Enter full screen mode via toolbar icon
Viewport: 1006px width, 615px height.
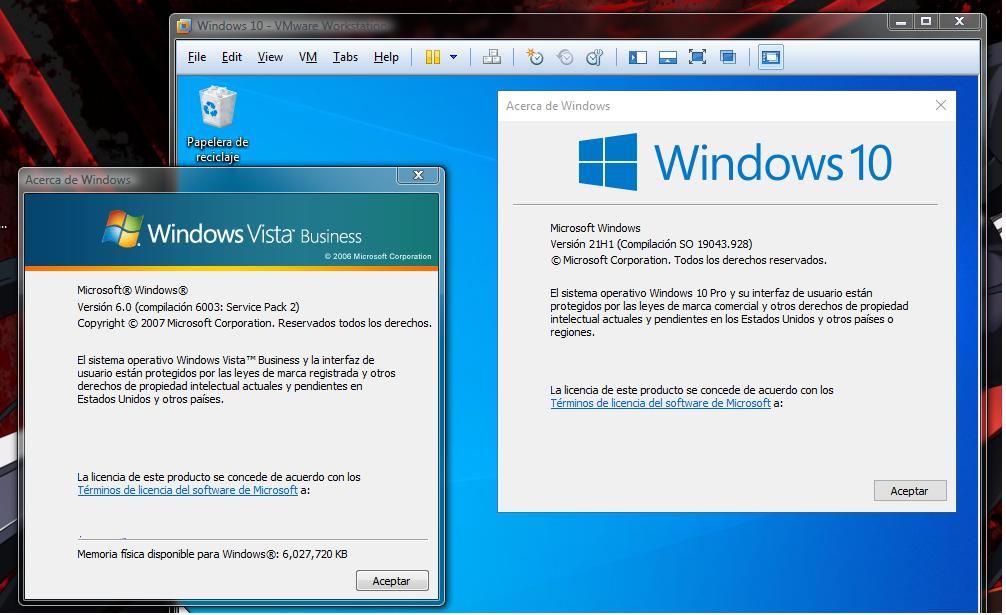tap(697, 57)
